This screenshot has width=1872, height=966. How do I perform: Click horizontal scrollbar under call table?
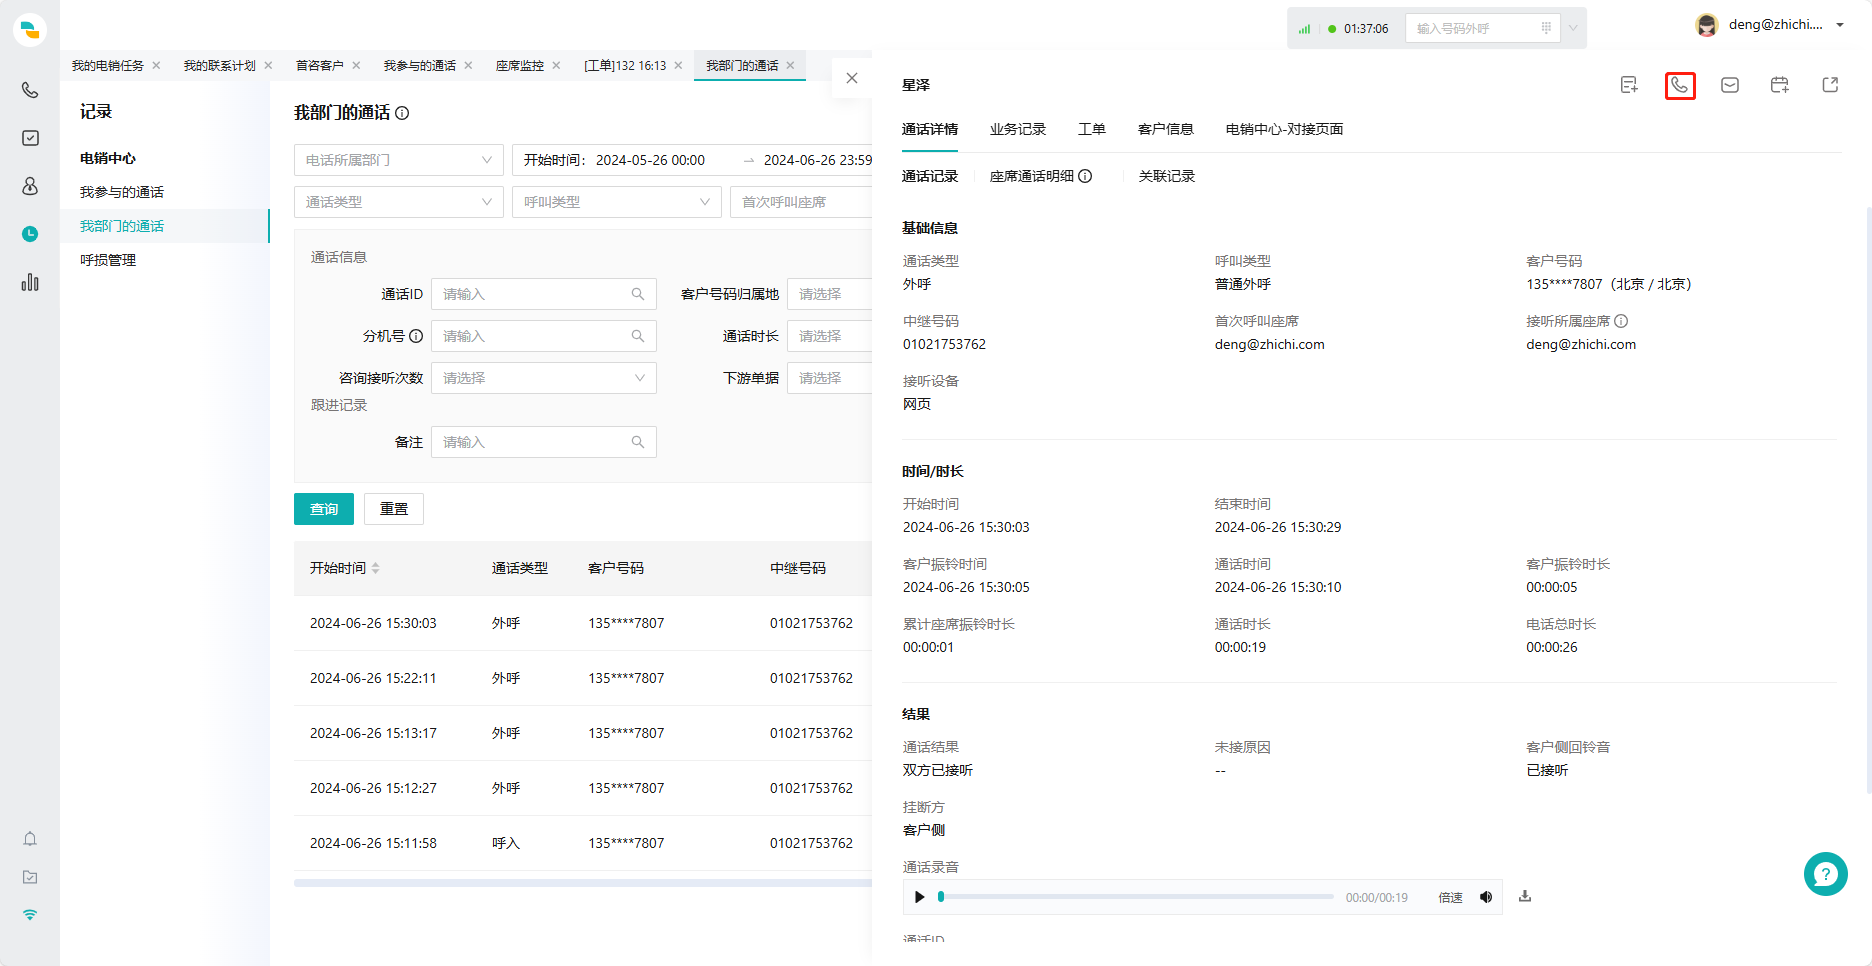(x=583, y=883)
